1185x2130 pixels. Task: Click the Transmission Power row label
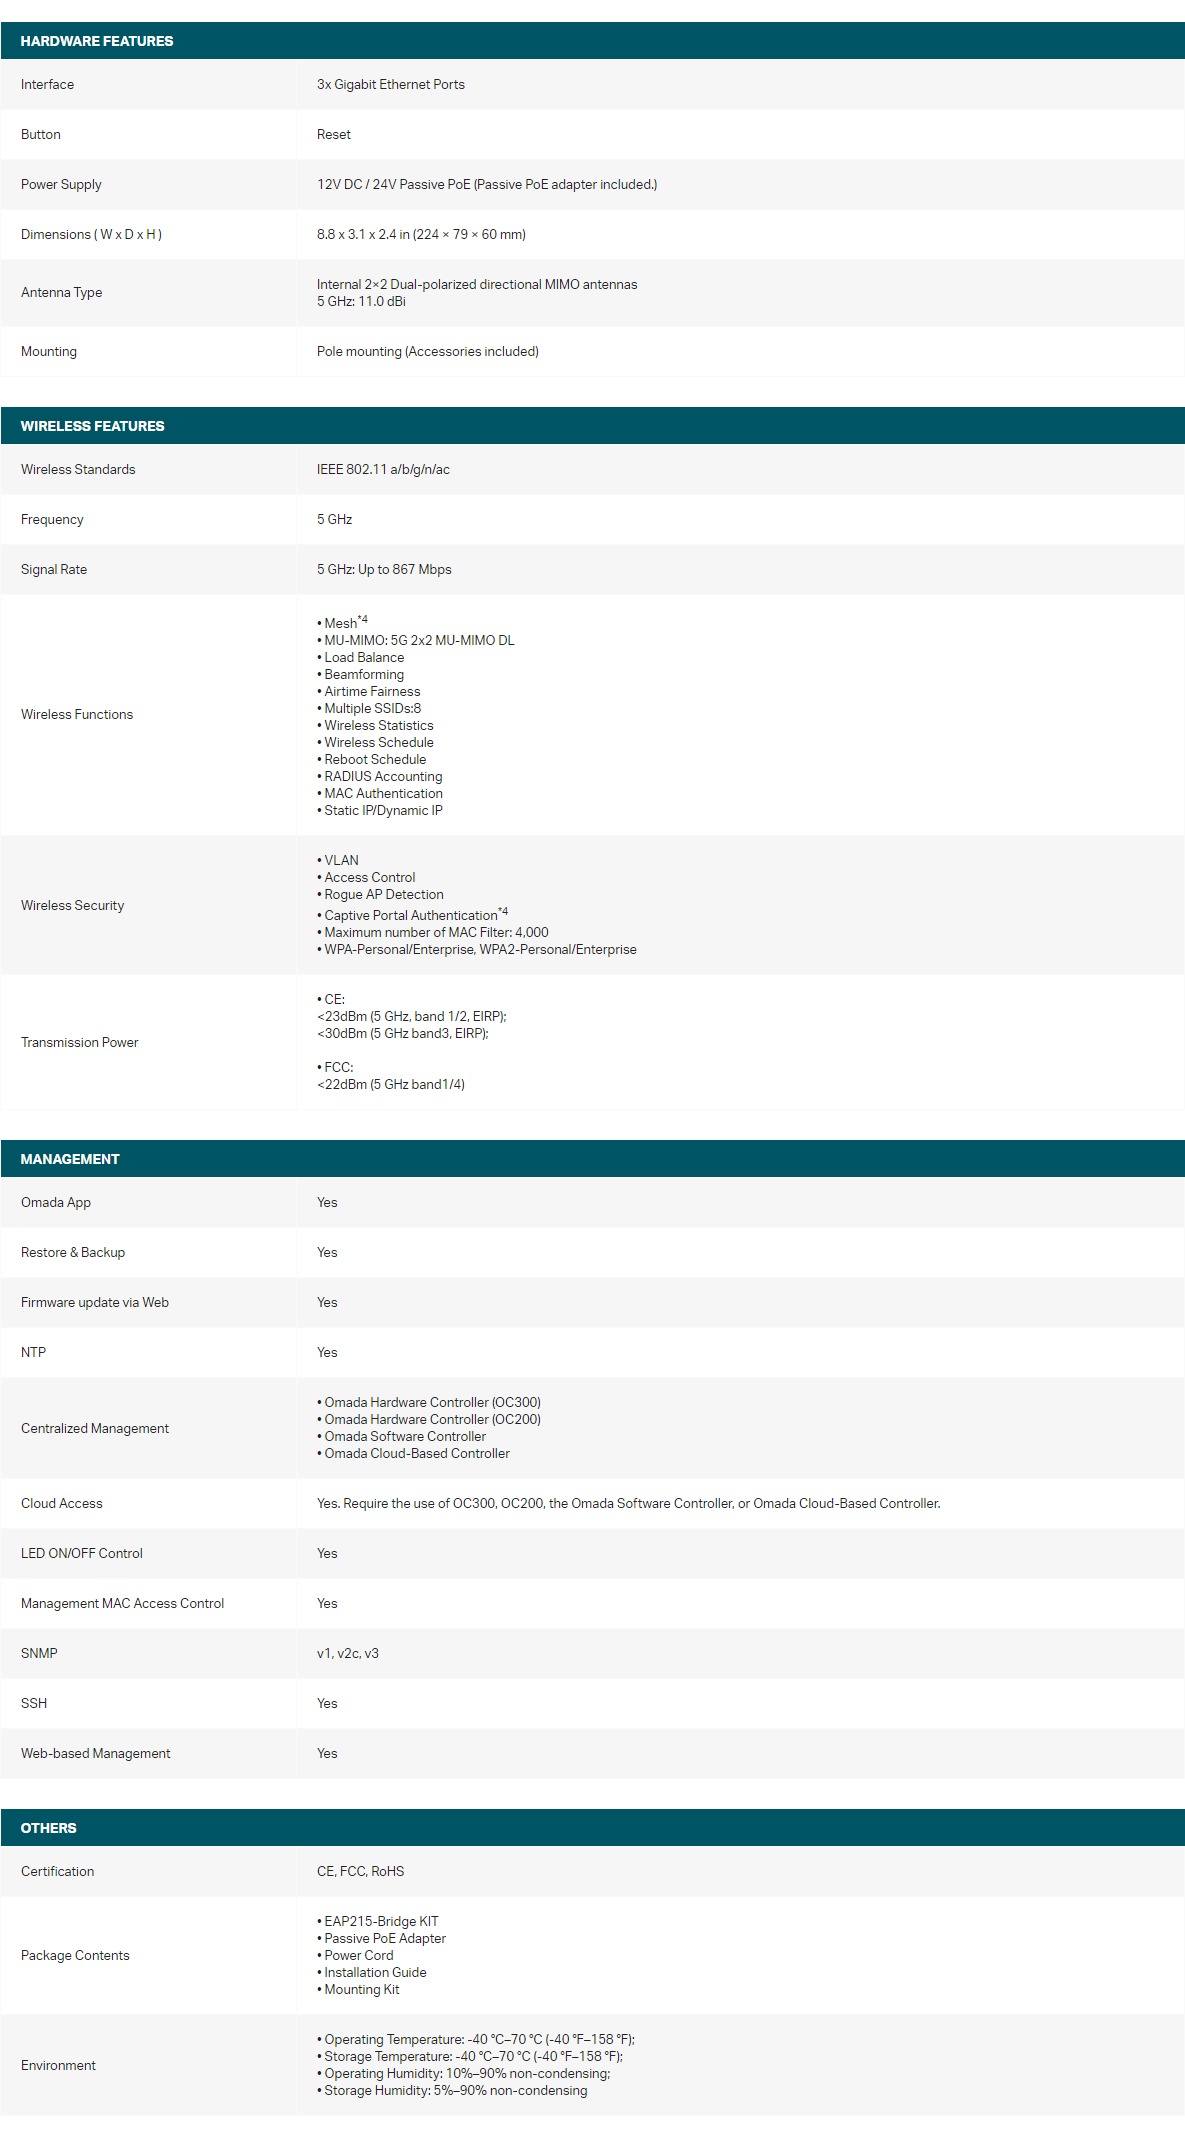pos(80,1043)
